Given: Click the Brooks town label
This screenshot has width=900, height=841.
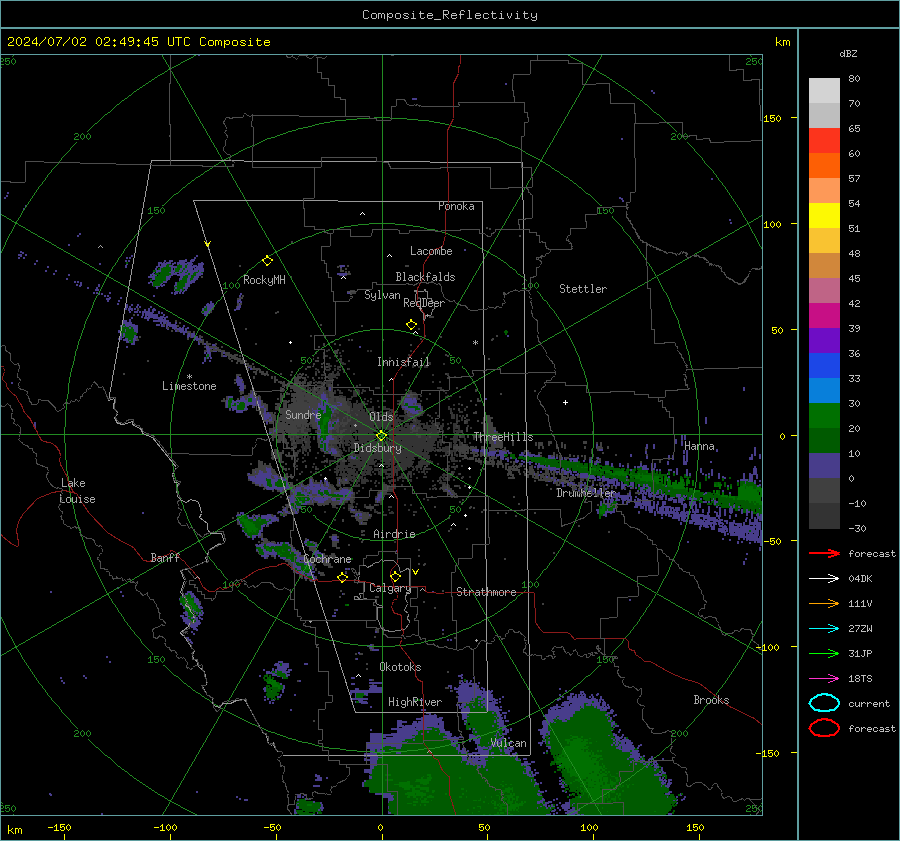Looking at the screenshot, I should coord(711,700).
